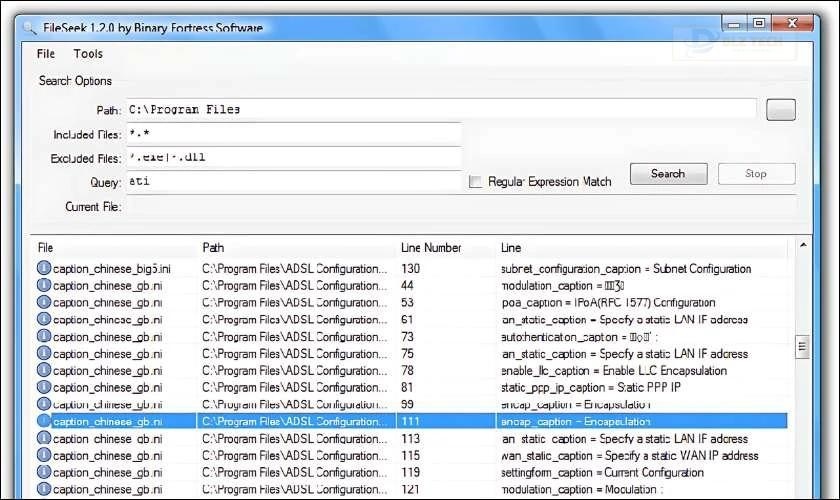This screenshot has height=500, width=840.
Task: Open the File menu
Action: click(46, 54)
